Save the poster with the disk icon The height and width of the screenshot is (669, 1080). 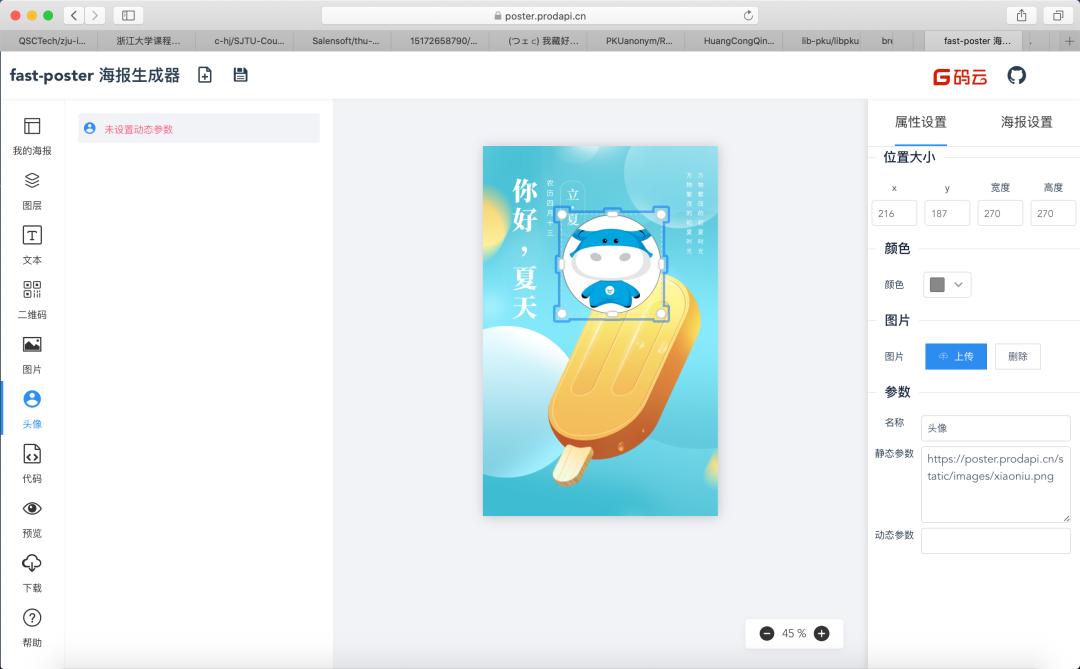tap(240, 75)
